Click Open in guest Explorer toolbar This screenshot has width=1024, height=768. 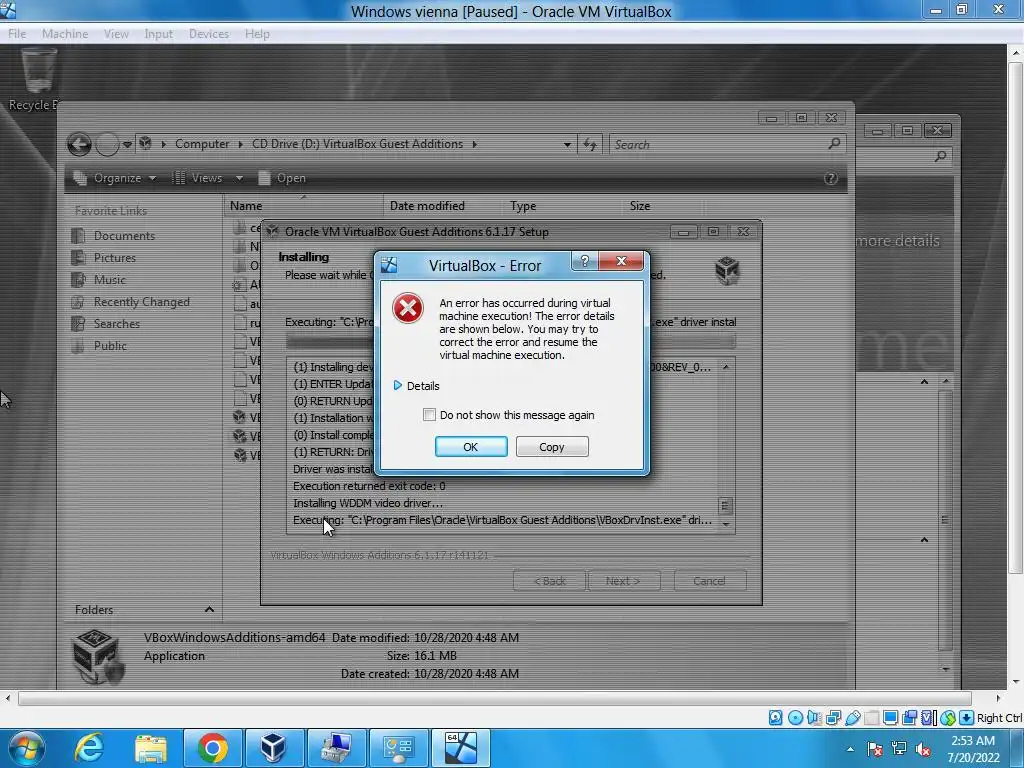point(282,178)
